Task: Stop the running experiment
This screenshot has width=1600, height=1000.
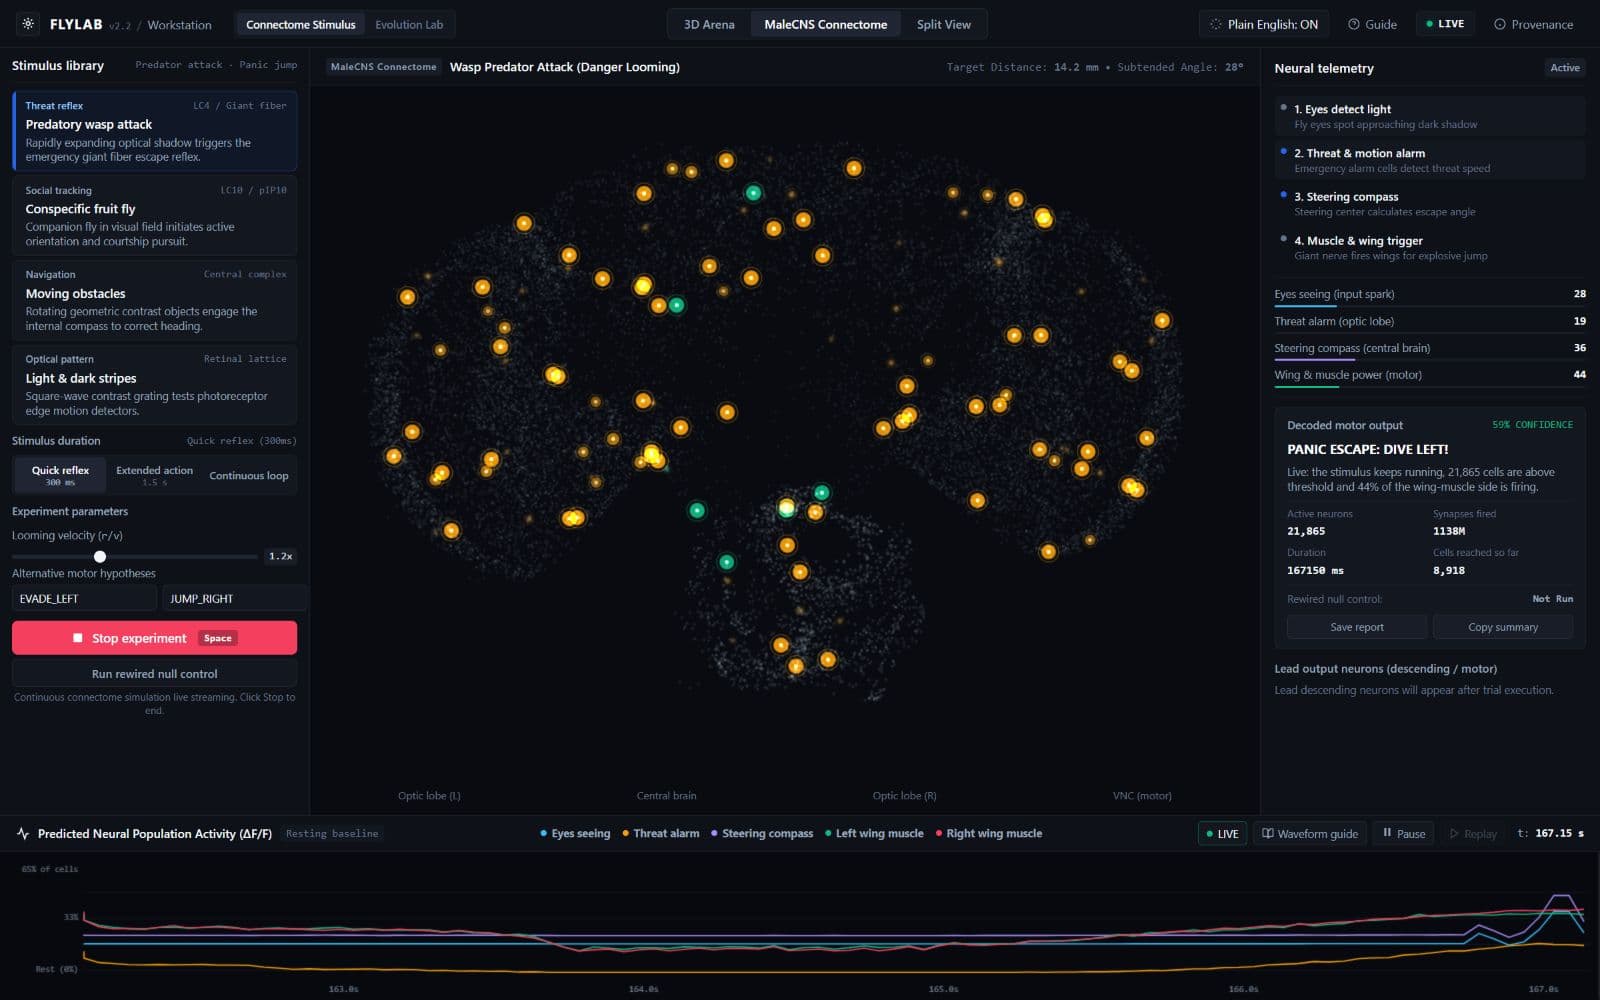Action: 154,638
